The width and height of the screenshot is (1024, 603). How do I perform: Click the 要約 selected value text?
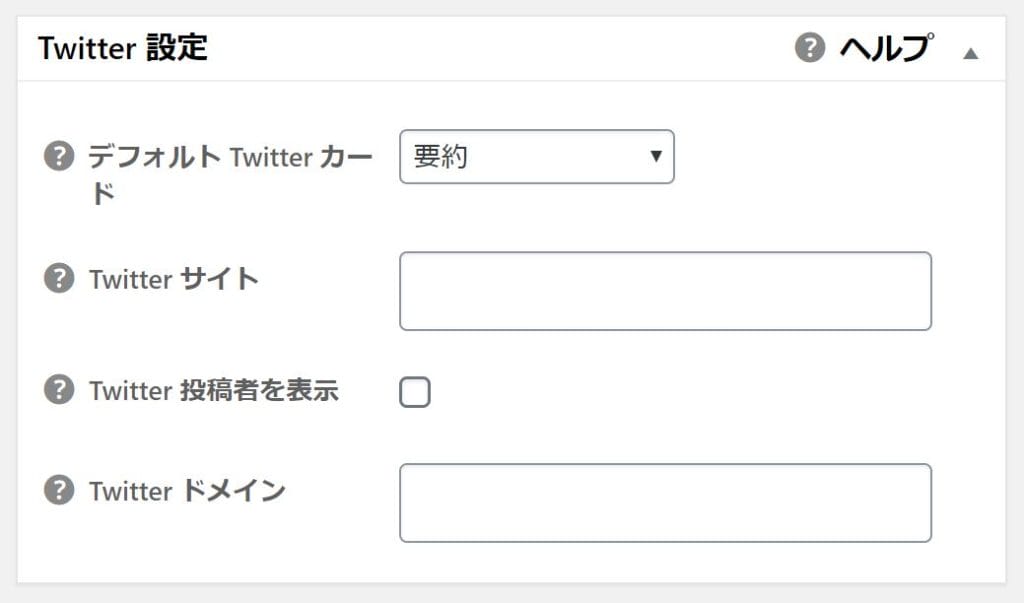tap(441, 157)
